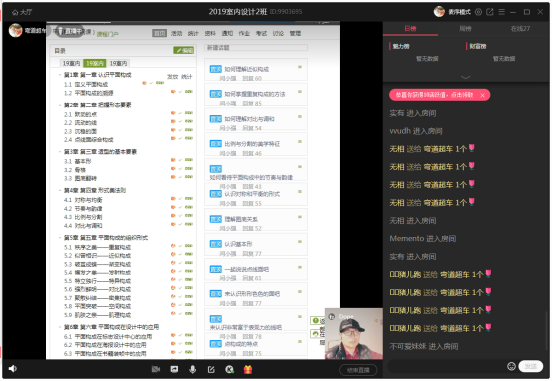Screen dimensions: 552x381
Task: Collapse the 第1章 tree node
Action: point(60,75)
